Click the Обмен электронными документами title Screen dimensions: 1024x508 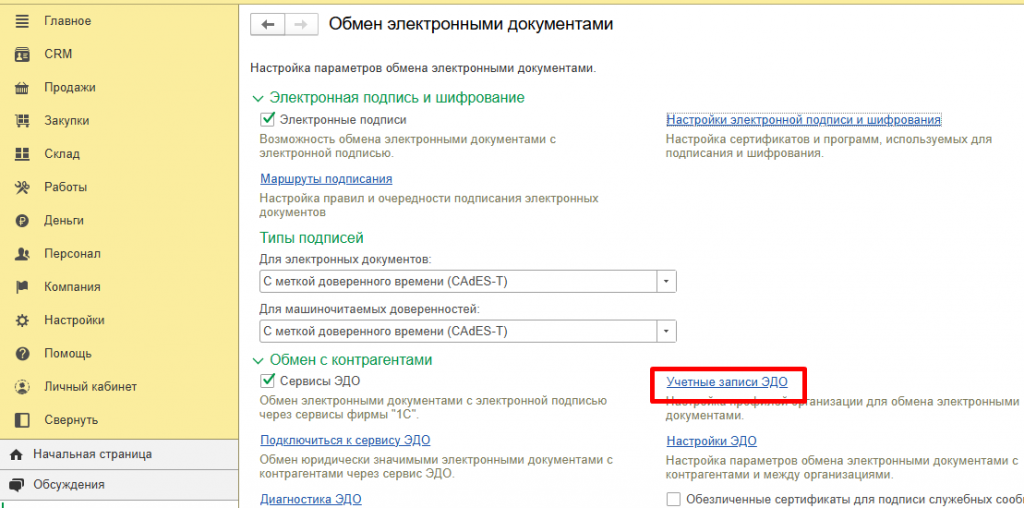(x=471, y=24)
